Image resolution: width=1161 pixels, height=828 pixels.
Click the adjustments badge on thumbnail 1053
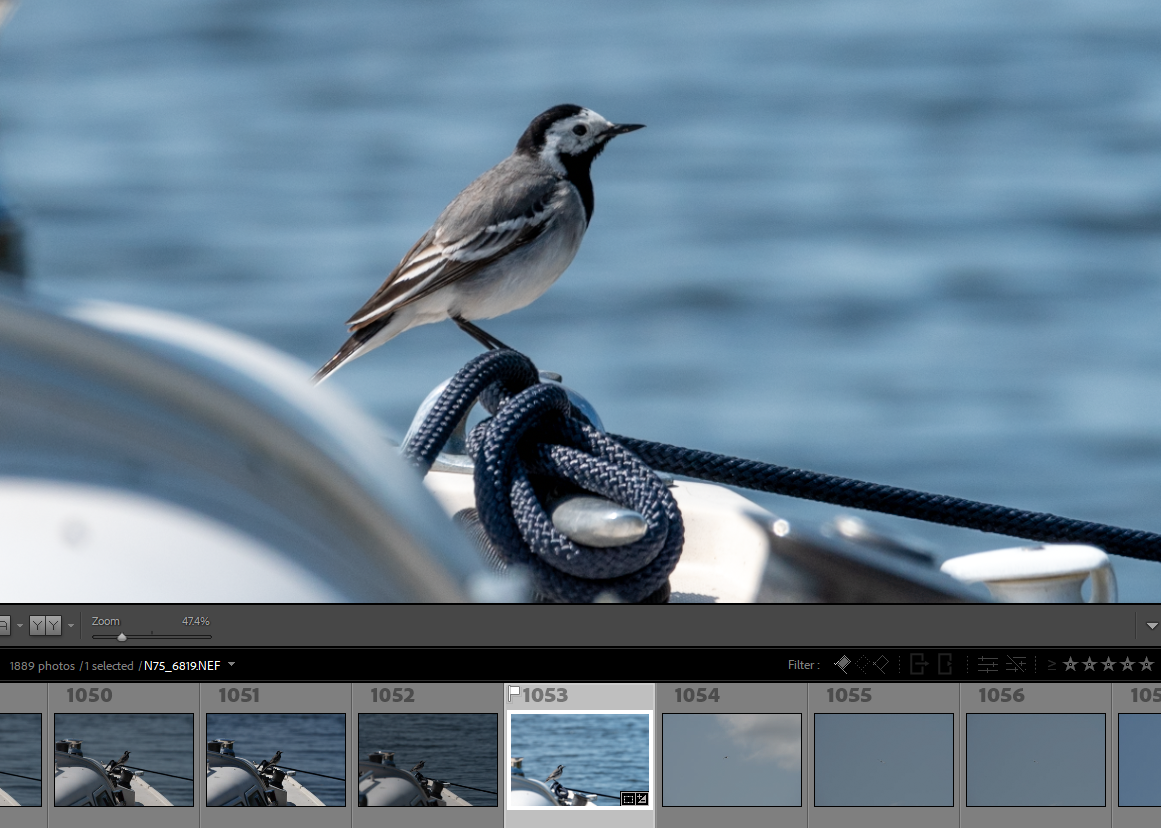641,798
